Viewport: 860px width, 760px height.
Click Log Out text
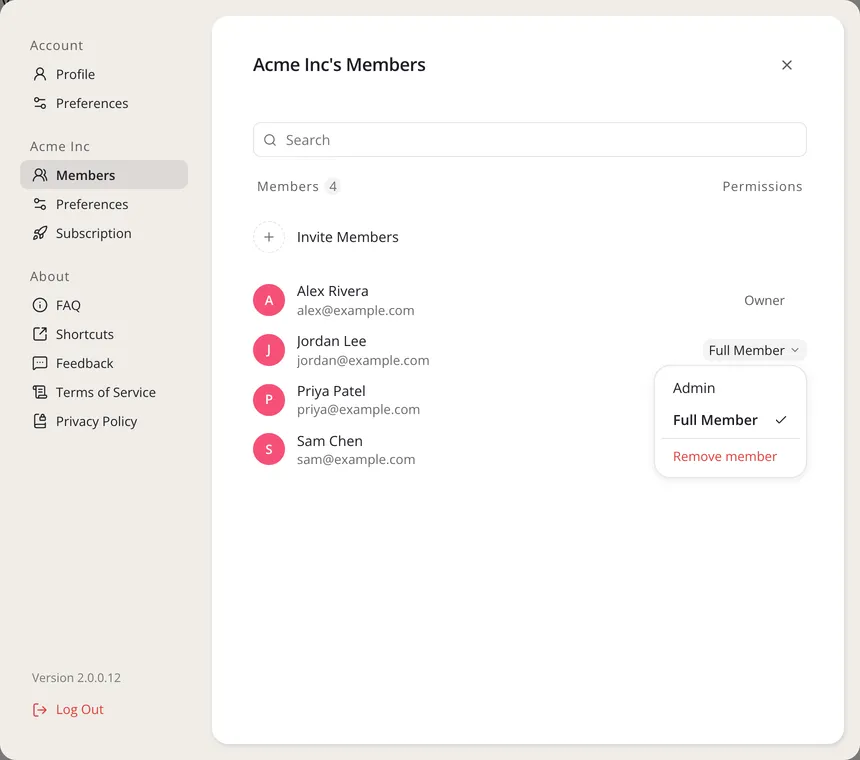[x=80, y=710]
